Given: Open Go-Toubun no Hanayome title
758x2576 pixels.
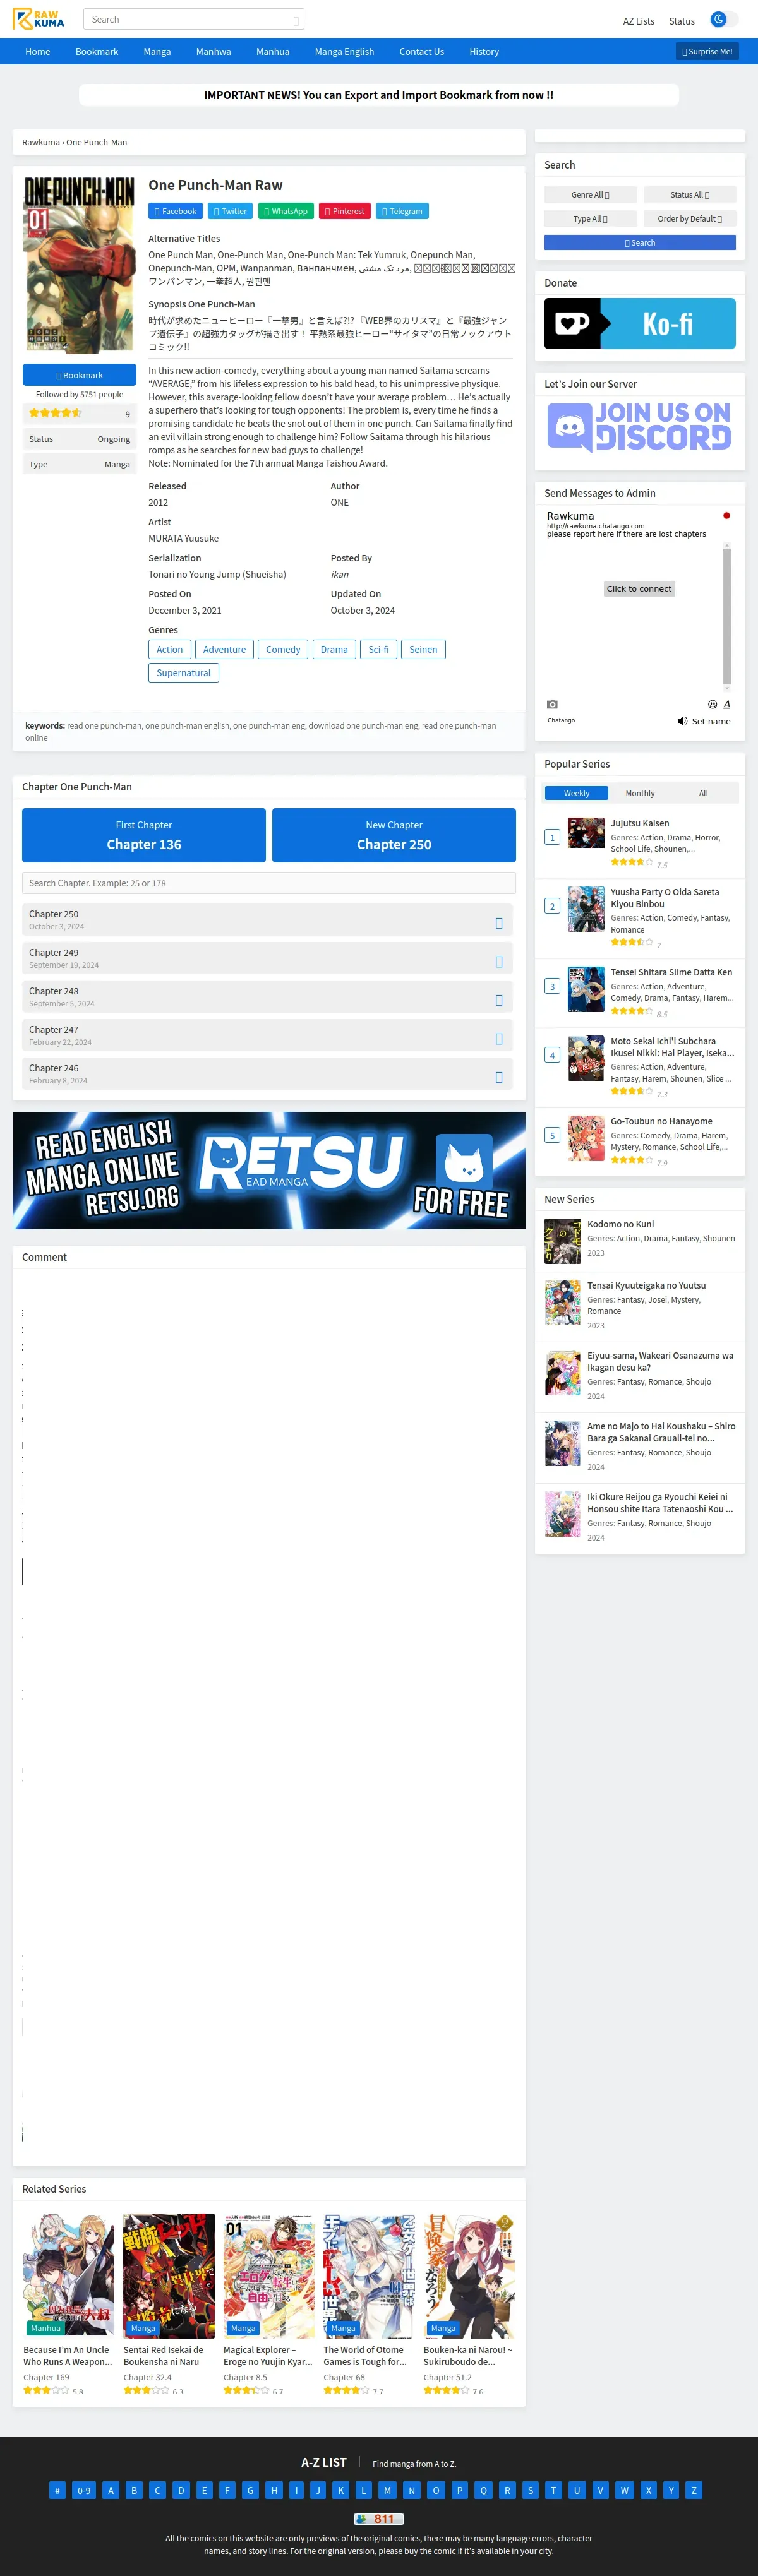Looking at the screenshot, I should coord(662,1121).
